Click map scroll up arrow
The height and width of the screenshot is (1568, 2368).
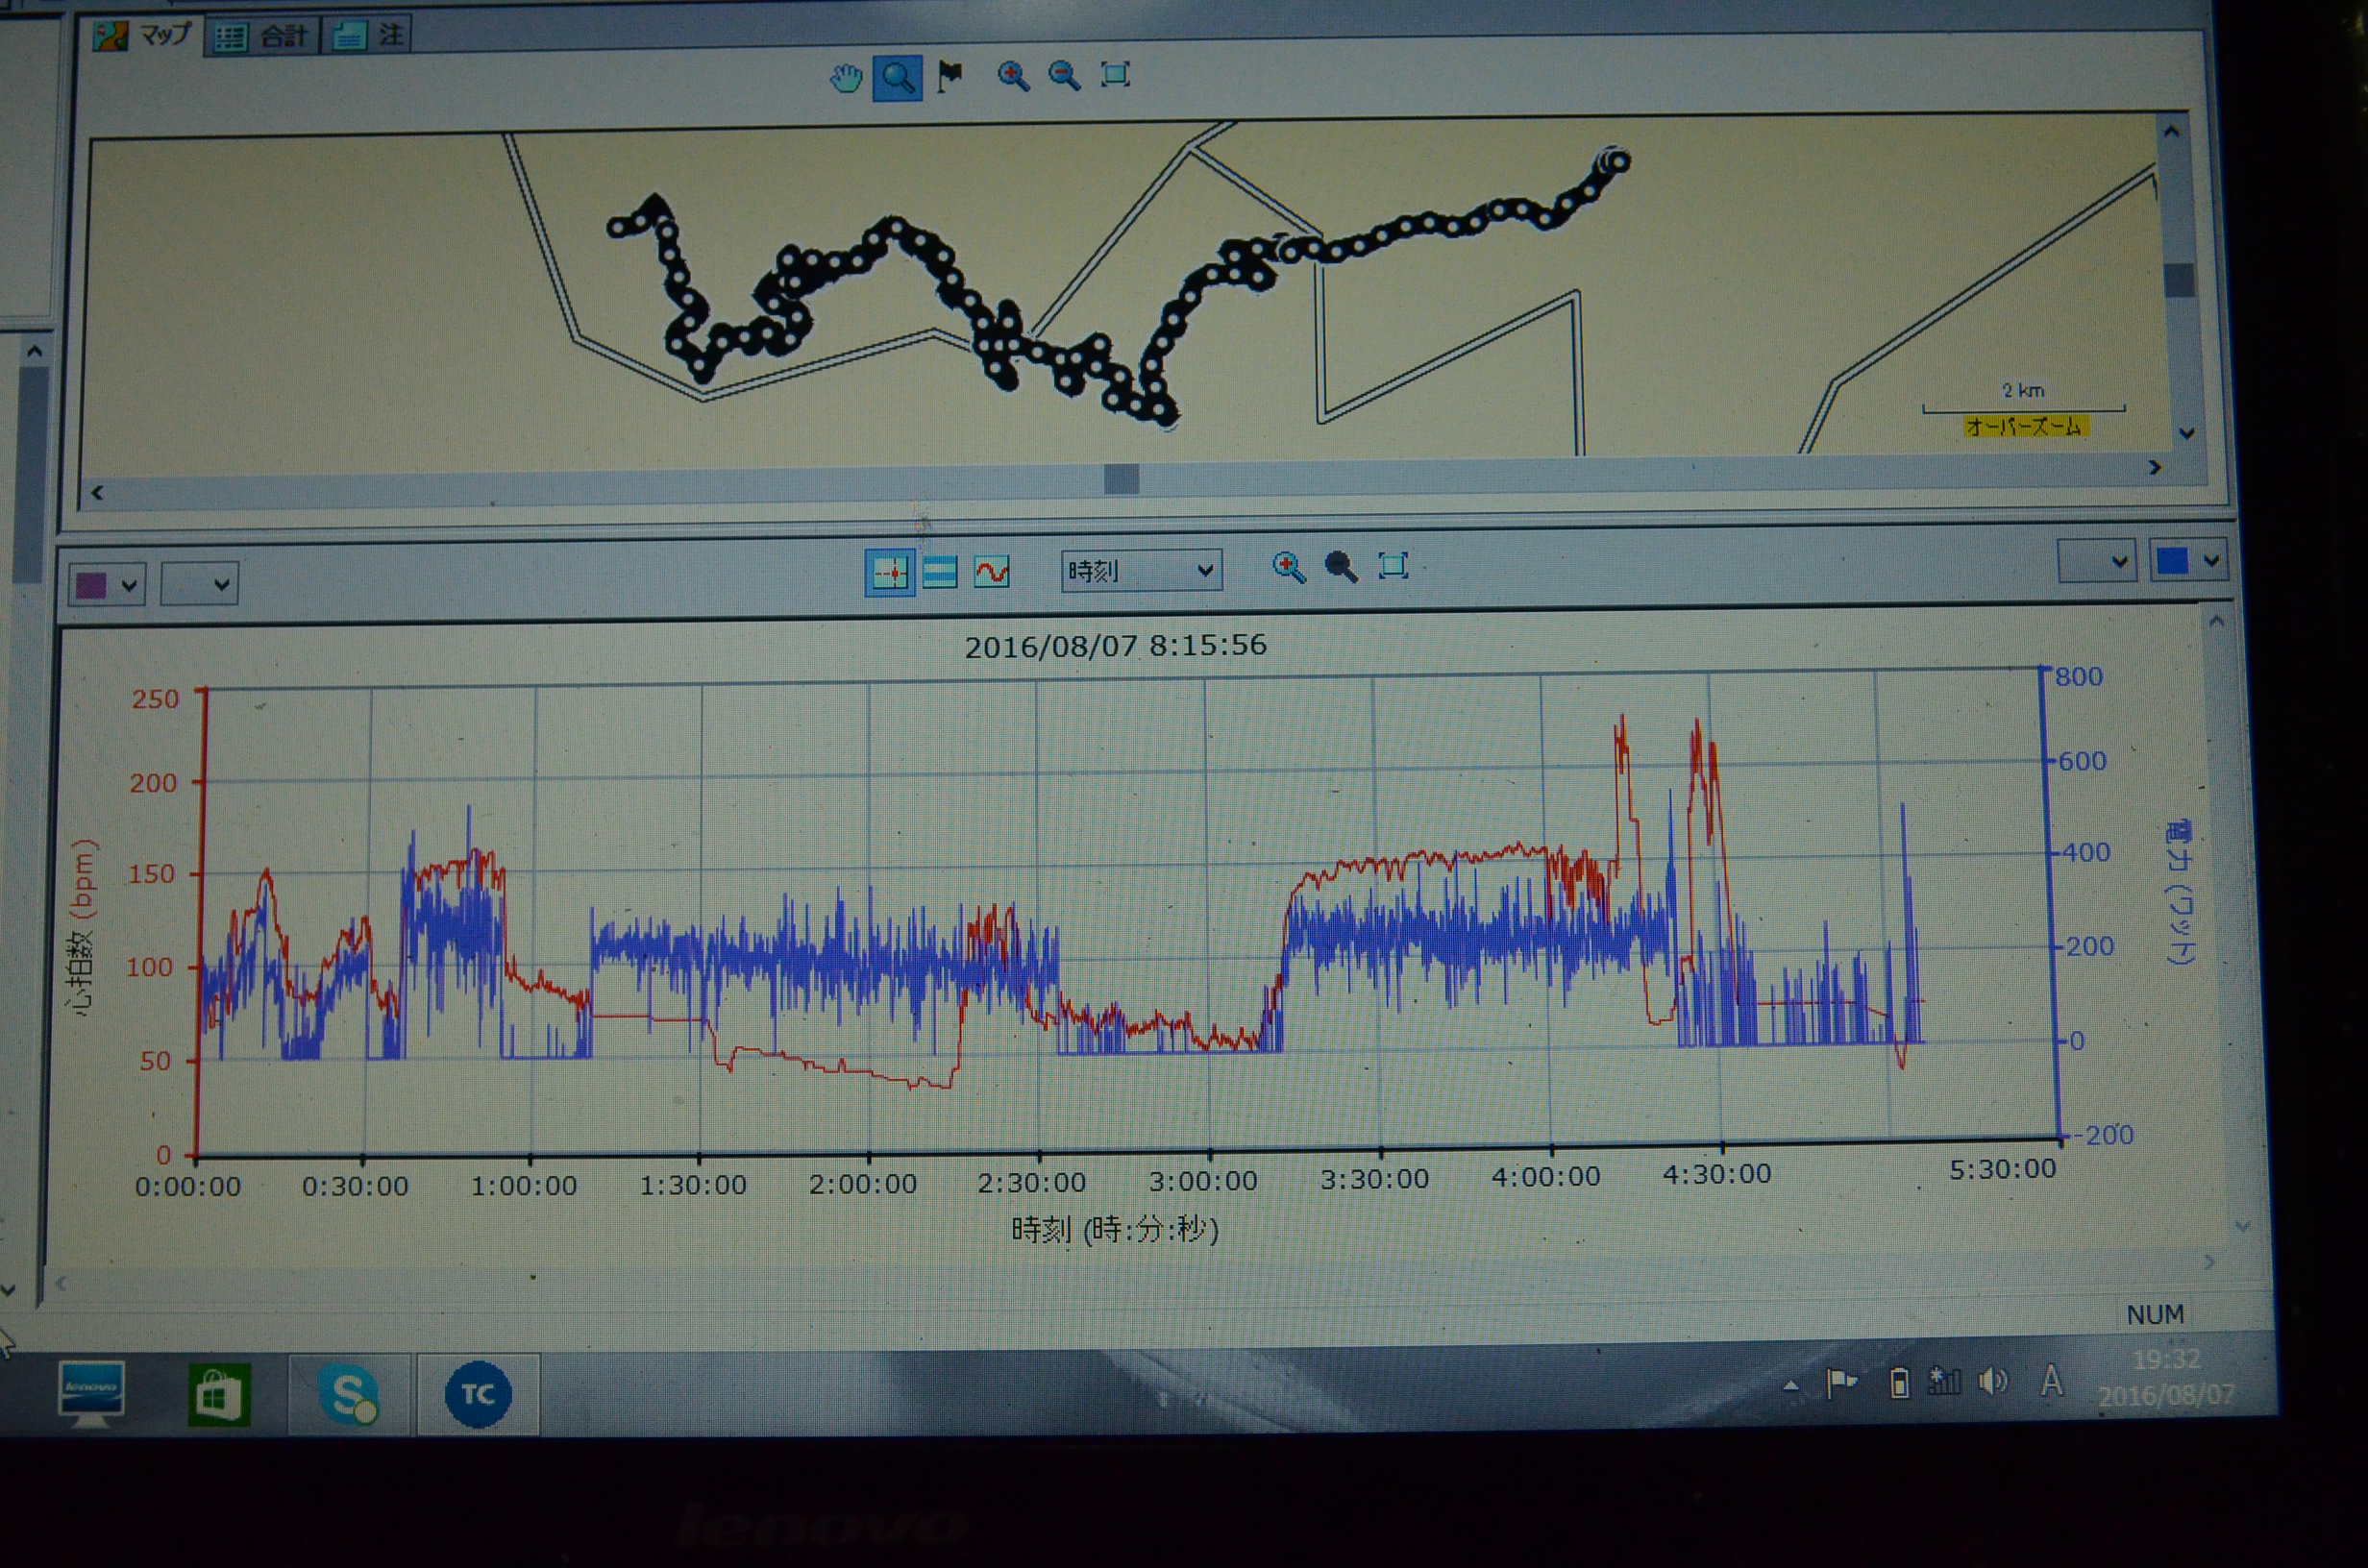pos(2171,131)
